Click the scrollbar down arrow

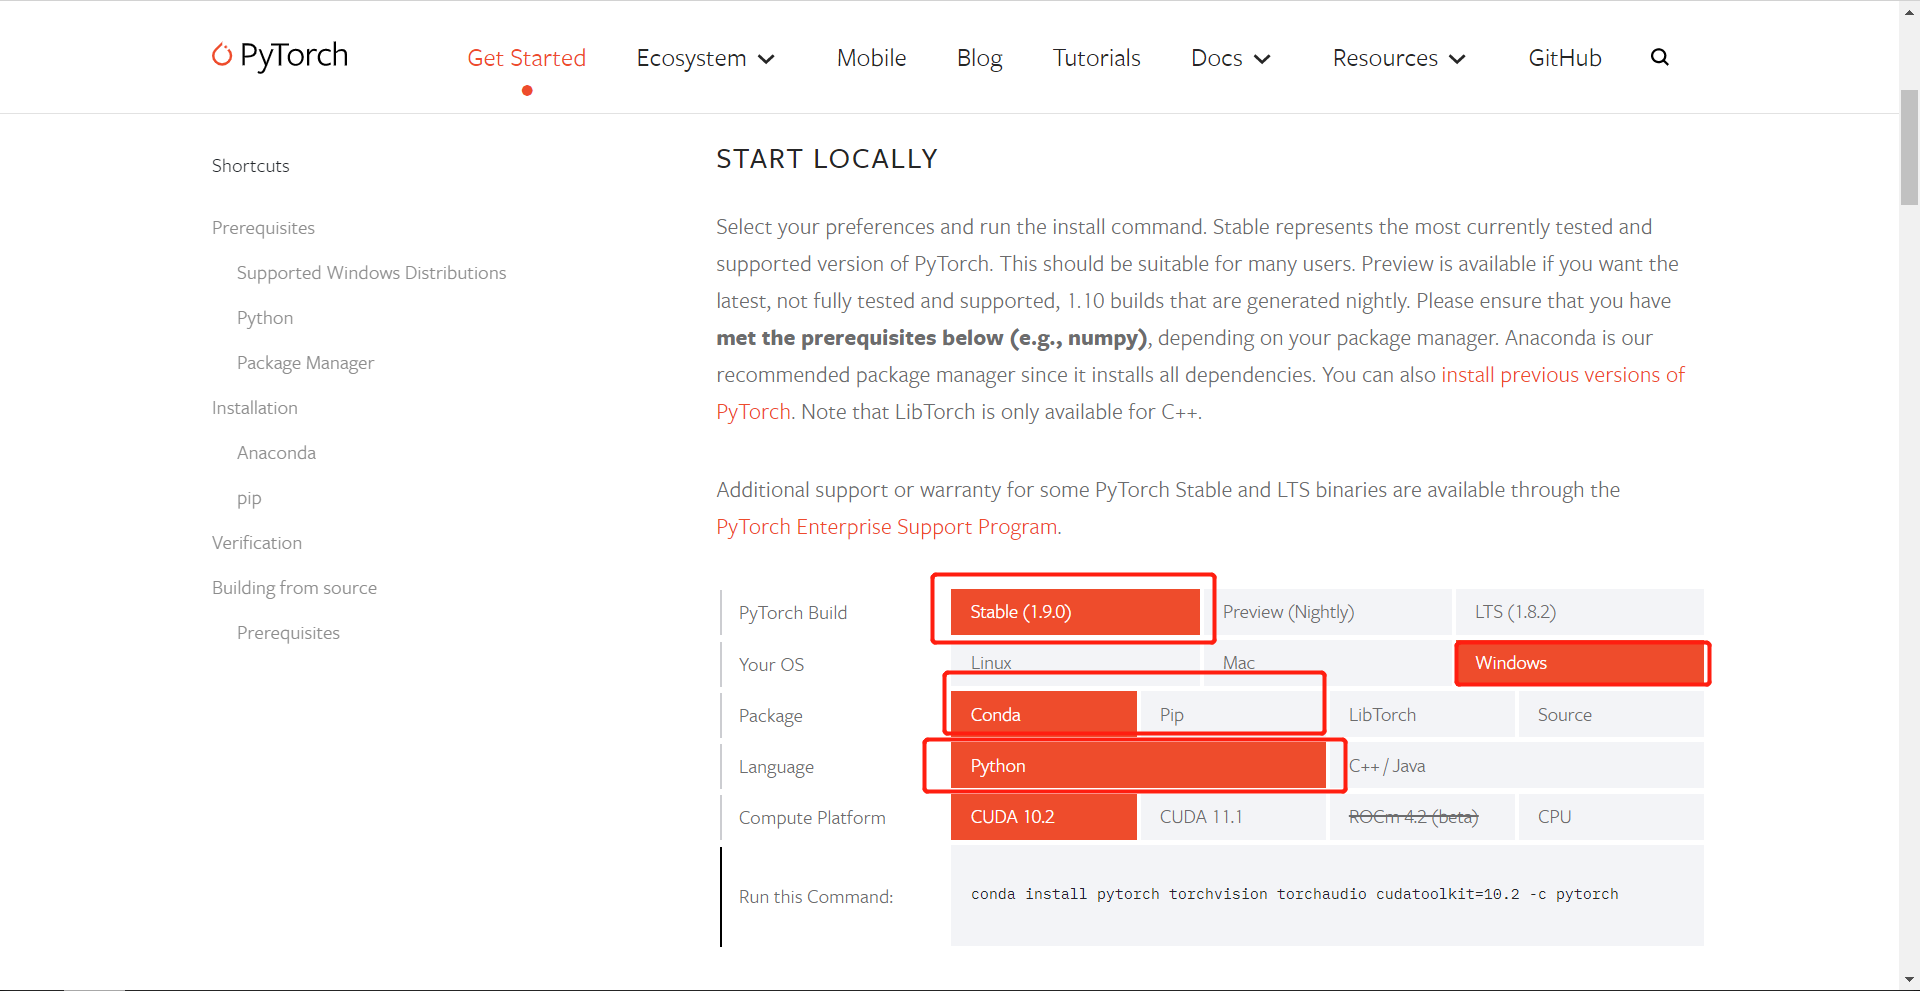pos(1909,980)
